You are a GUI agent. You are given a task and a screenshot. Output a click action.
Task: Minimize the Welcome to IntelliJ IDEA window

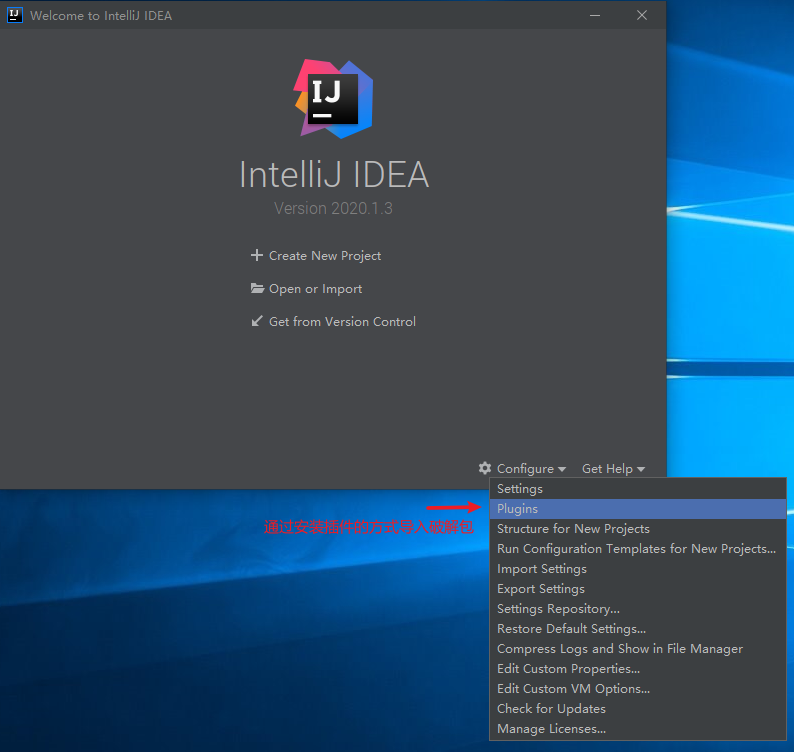tap(595, 15)
